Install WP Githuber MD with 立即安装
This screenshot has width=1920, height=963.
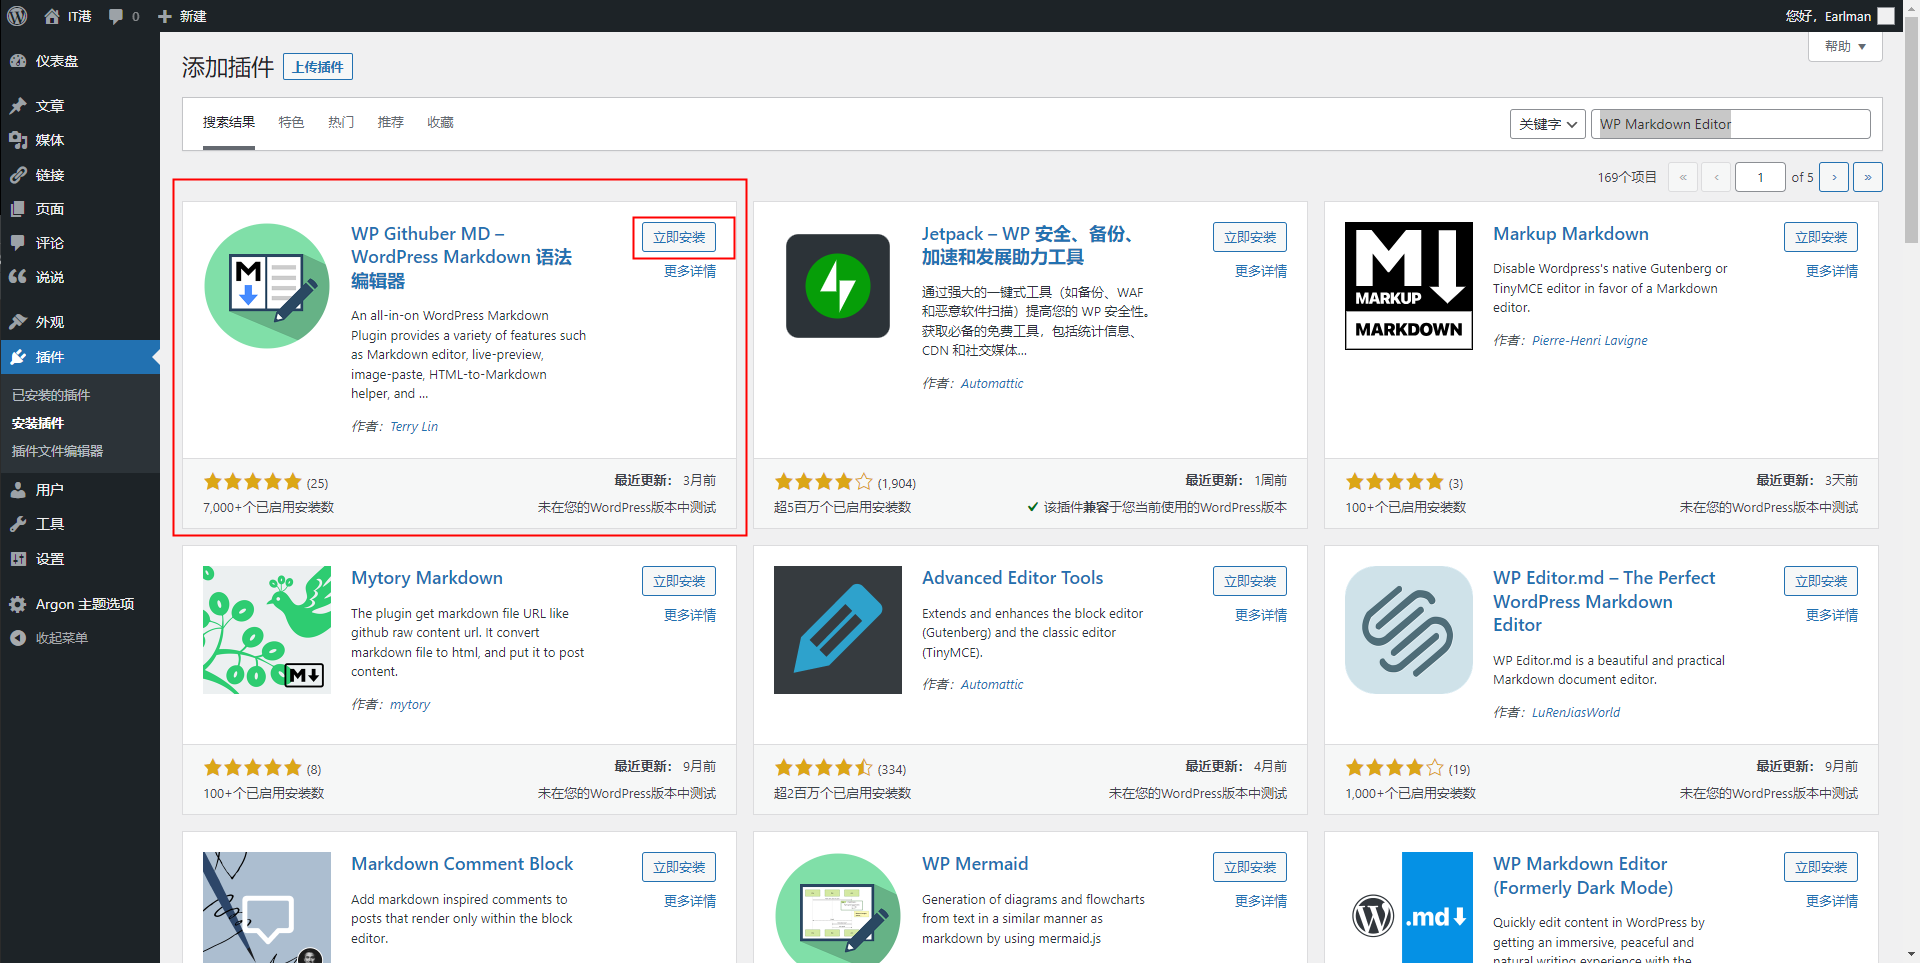tap(679, 237)
